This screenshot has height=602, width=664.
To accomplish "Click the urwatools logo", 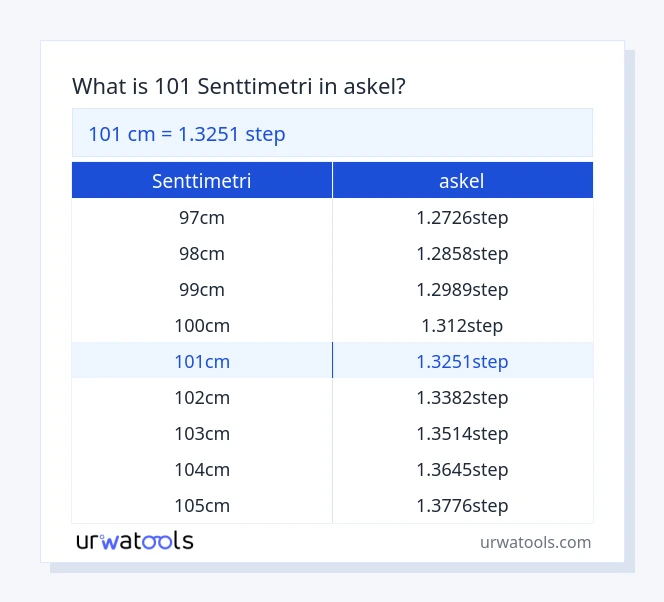I will coord(135,541).
